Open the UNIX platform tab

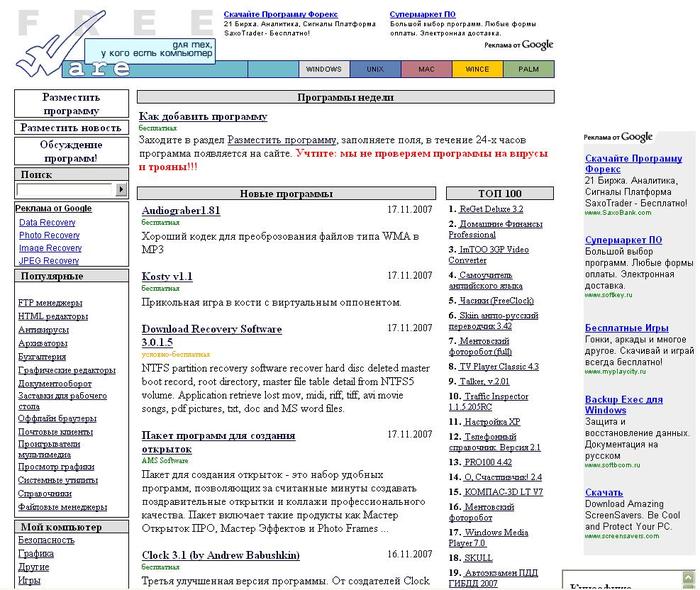[375, 69]
